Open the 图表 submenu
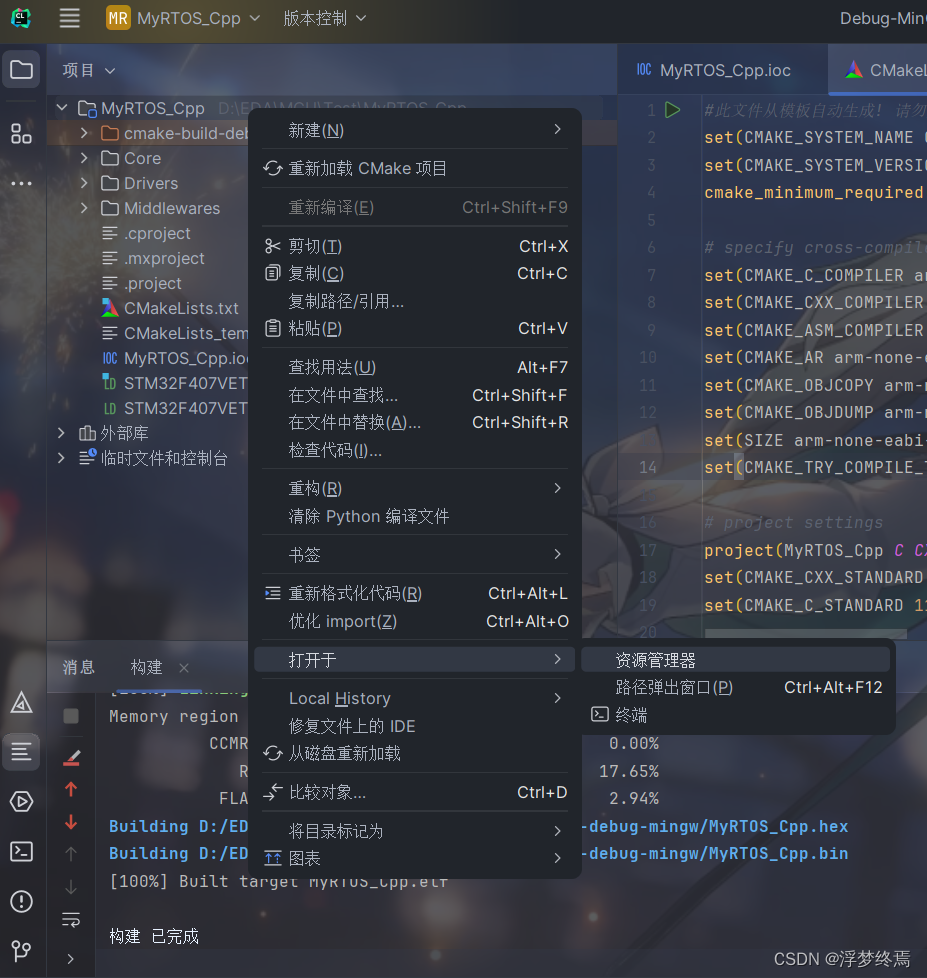Image resolution: width=927 pixels, height=978 pixels. 415,858
